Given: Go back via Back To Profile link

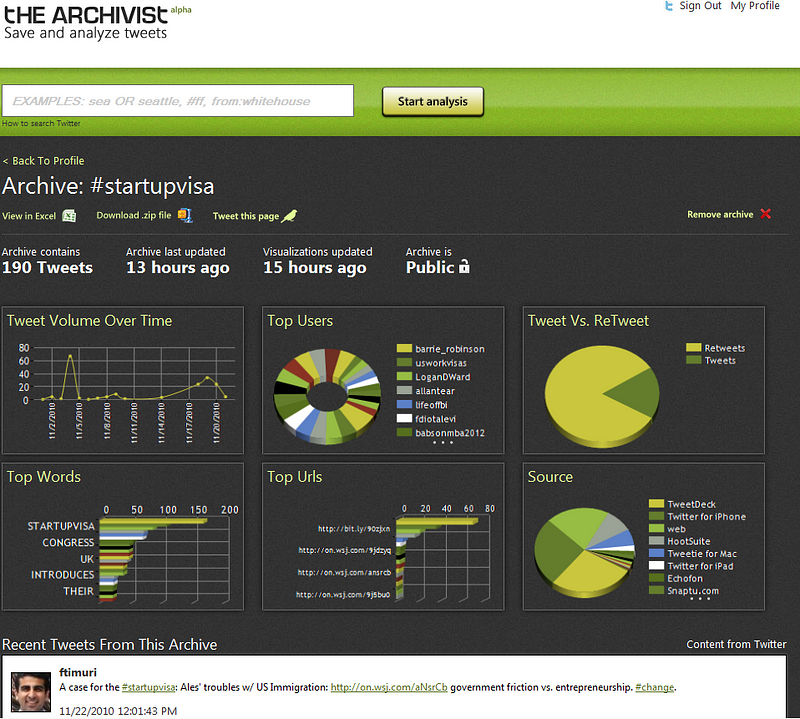Looking at the screenshot, I should [x=43, y=161].
